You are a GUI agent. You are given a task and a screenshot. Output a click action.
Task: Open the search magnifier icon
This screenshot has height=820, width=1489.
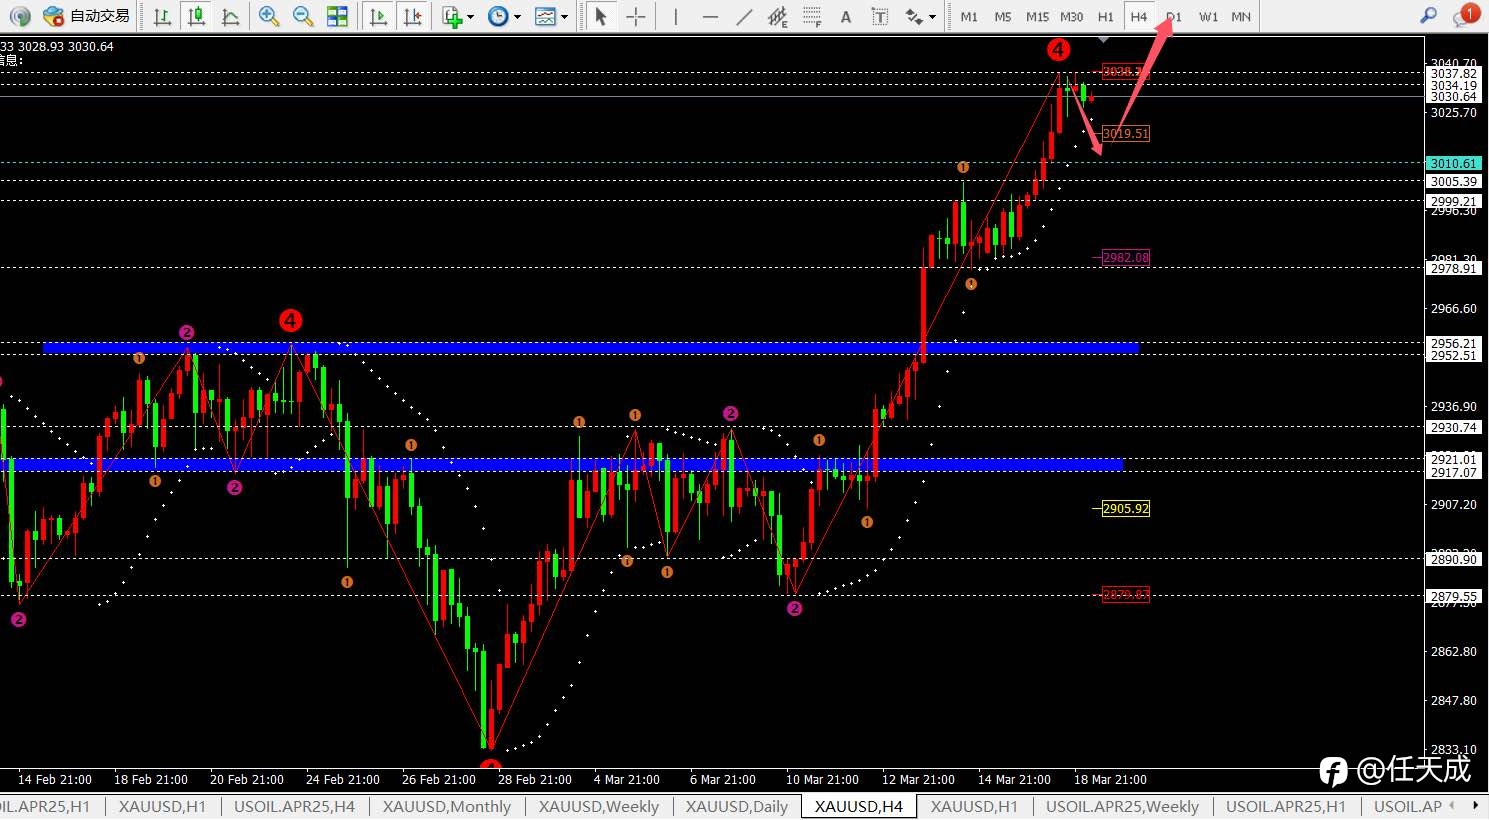tap(1429, 16)
